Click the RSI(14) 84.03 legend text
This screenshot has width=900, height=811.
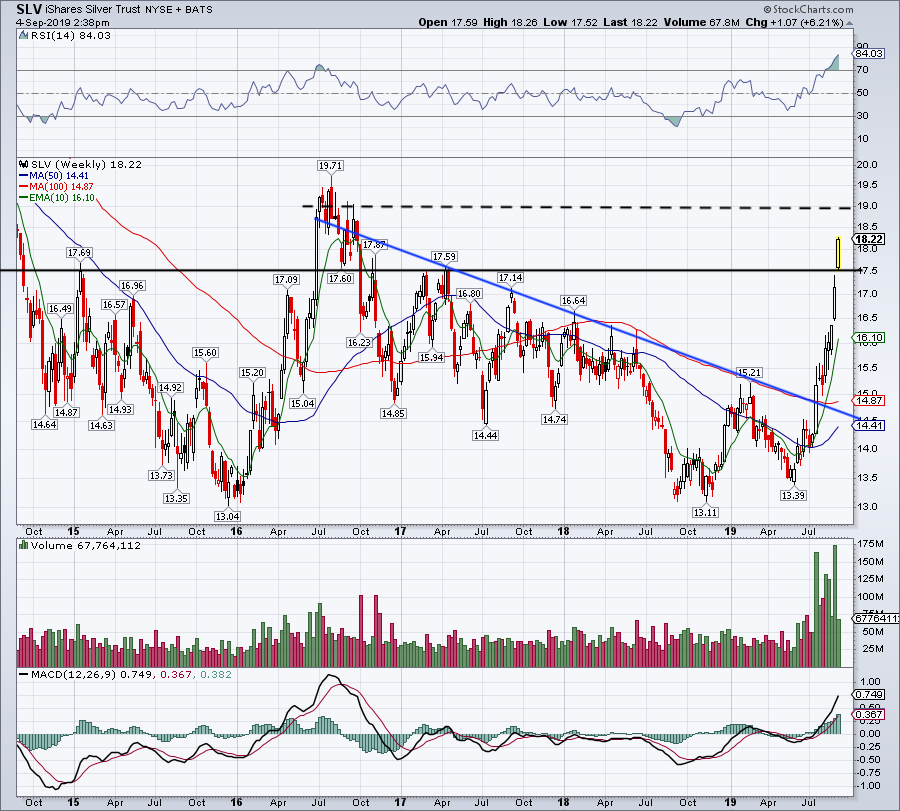pos(69,36)
